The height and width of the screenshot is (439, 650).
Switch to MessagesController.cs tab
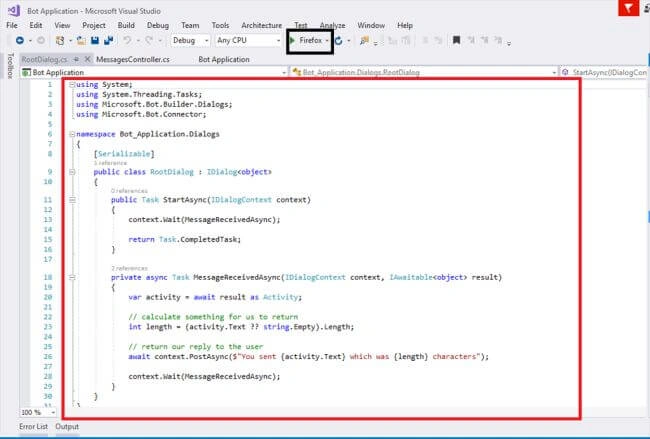tap(133, 59)
